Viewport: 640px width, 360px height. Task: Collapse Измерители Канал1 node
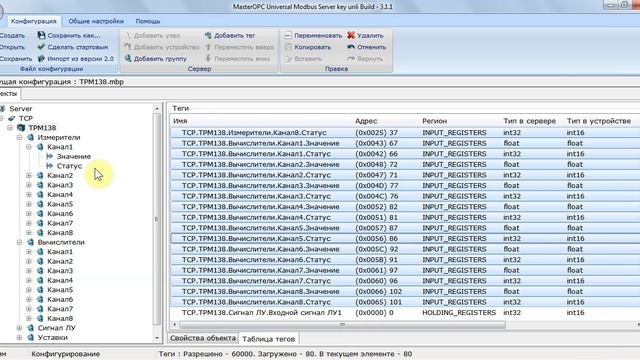(29, 147)
